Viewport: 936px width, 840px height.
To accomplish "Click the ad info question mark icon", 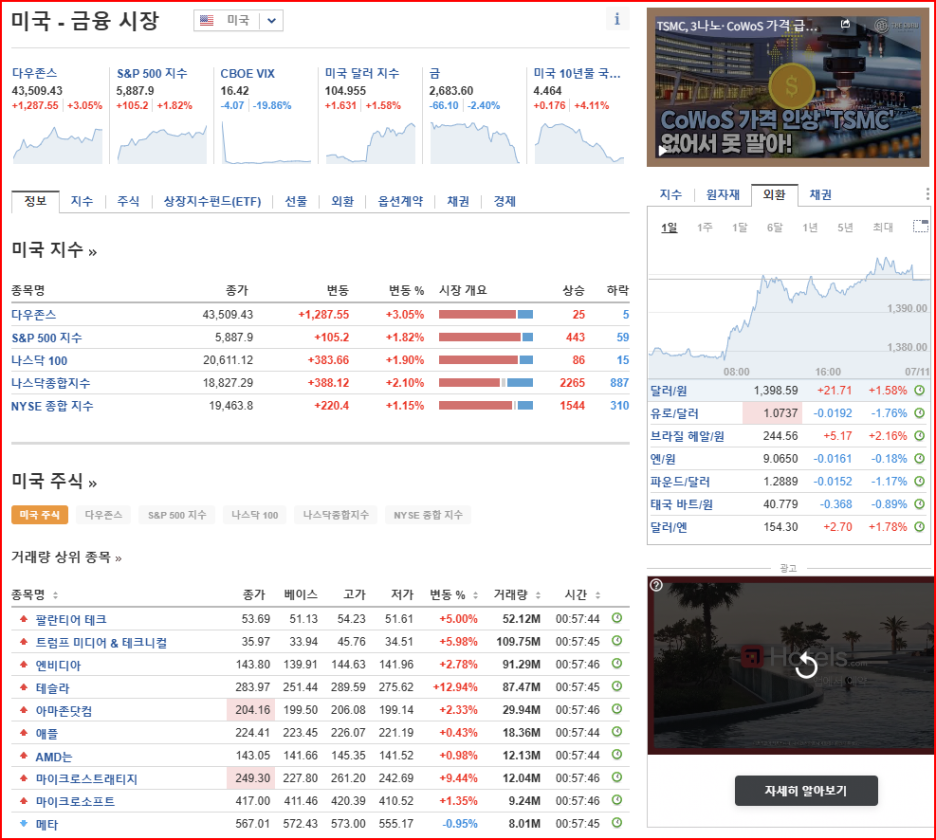I will pos(656,585).
